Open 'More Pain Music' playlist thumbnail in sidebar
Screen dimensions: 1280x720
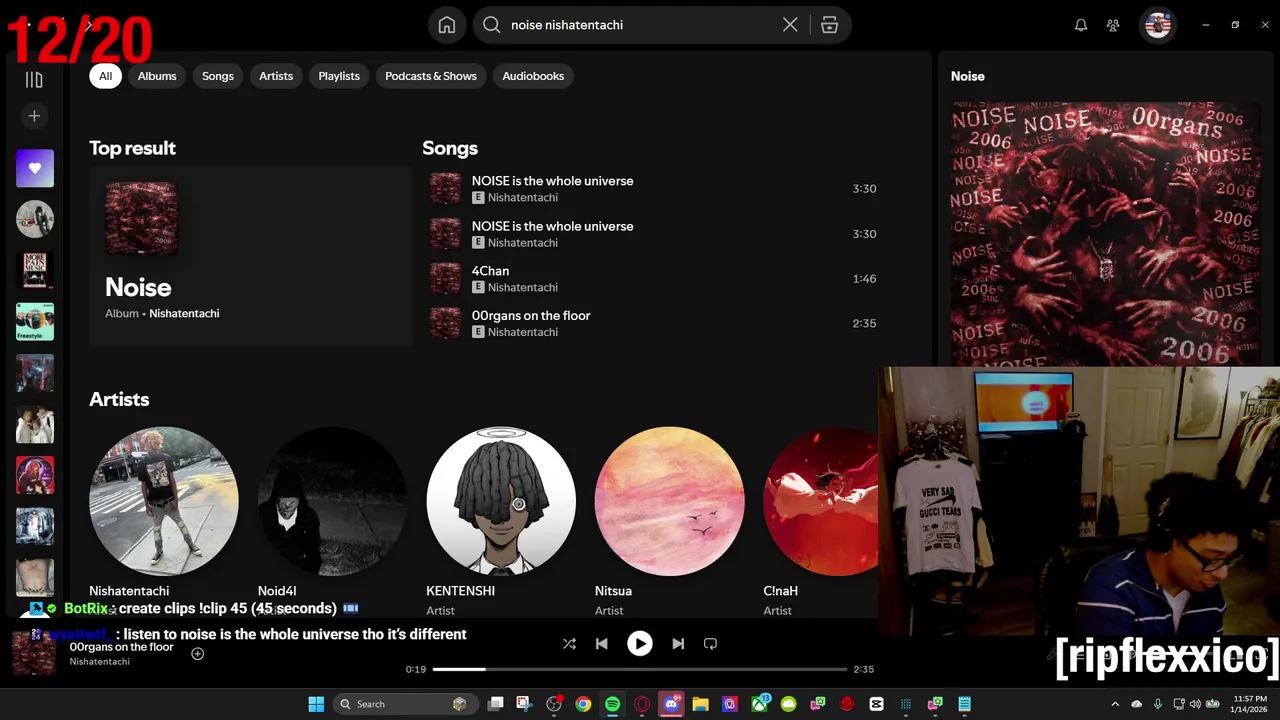(x=35, y=270)
